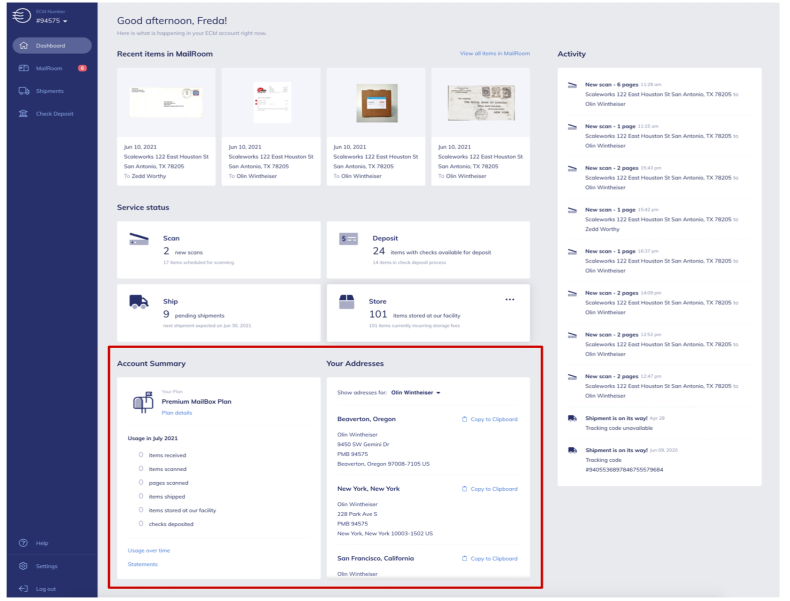This screenshot has height=601, width=790.
Task: Copy San Francisco address to clipboard
Action: click(x=490, y=559)
